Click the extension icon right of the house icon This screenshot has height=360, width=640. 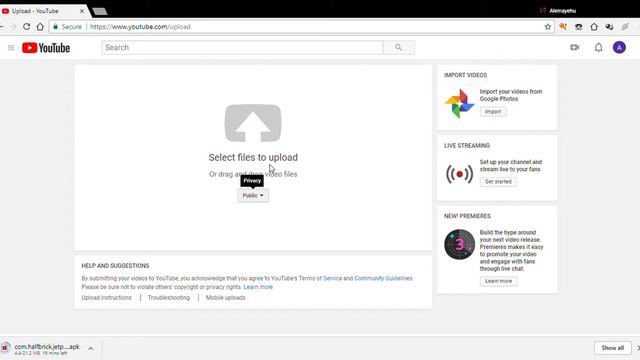(x=609, y=27)
